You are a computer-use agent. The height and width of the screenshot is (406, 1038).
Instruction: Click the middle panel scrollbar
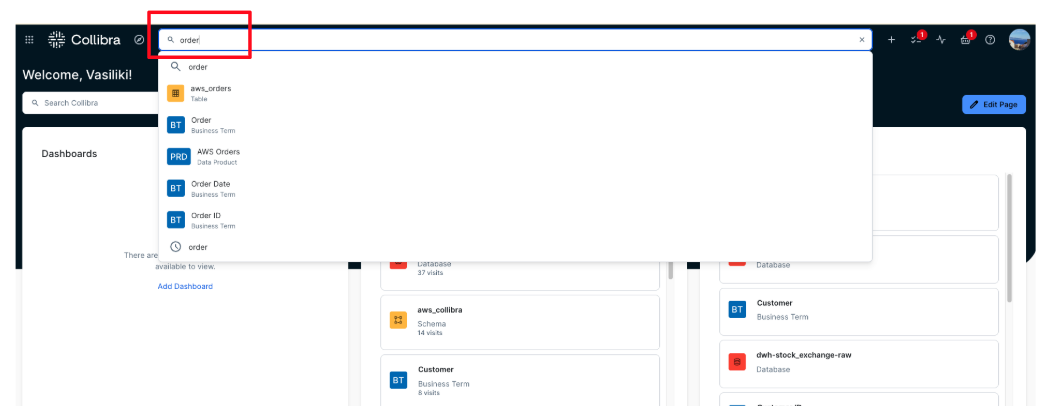pos(670,270)
